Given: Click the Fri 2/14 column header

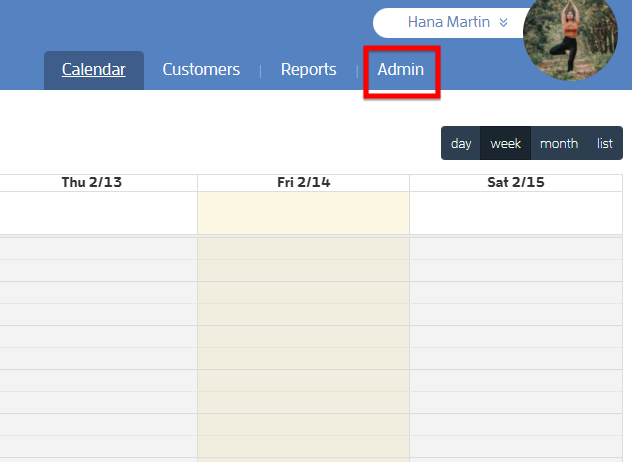Looking at the screenshot, I should 304,183.
